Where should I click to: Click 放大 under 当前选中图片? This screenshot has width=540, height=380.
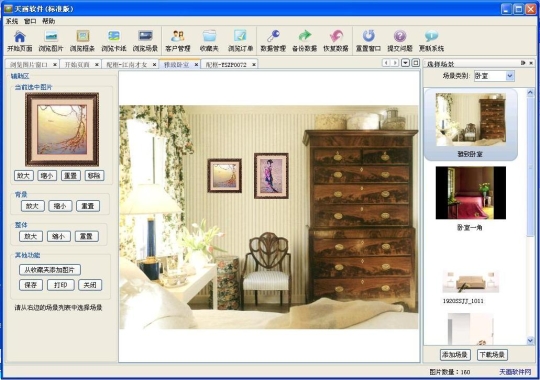(x=24, y=175)
